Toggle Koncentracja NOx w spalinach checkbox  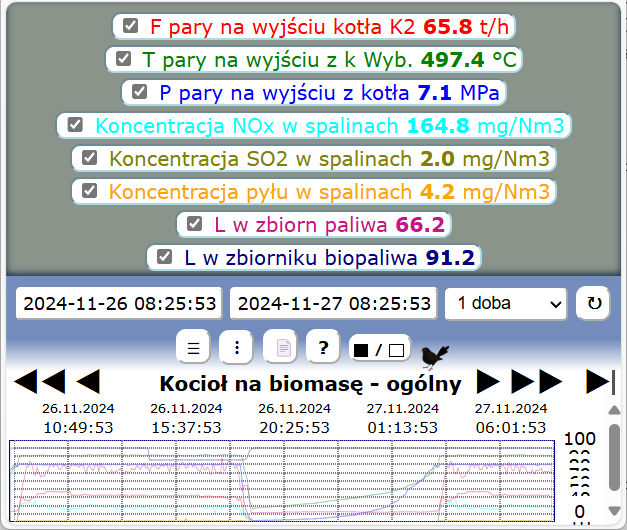(x=75, y=125)
